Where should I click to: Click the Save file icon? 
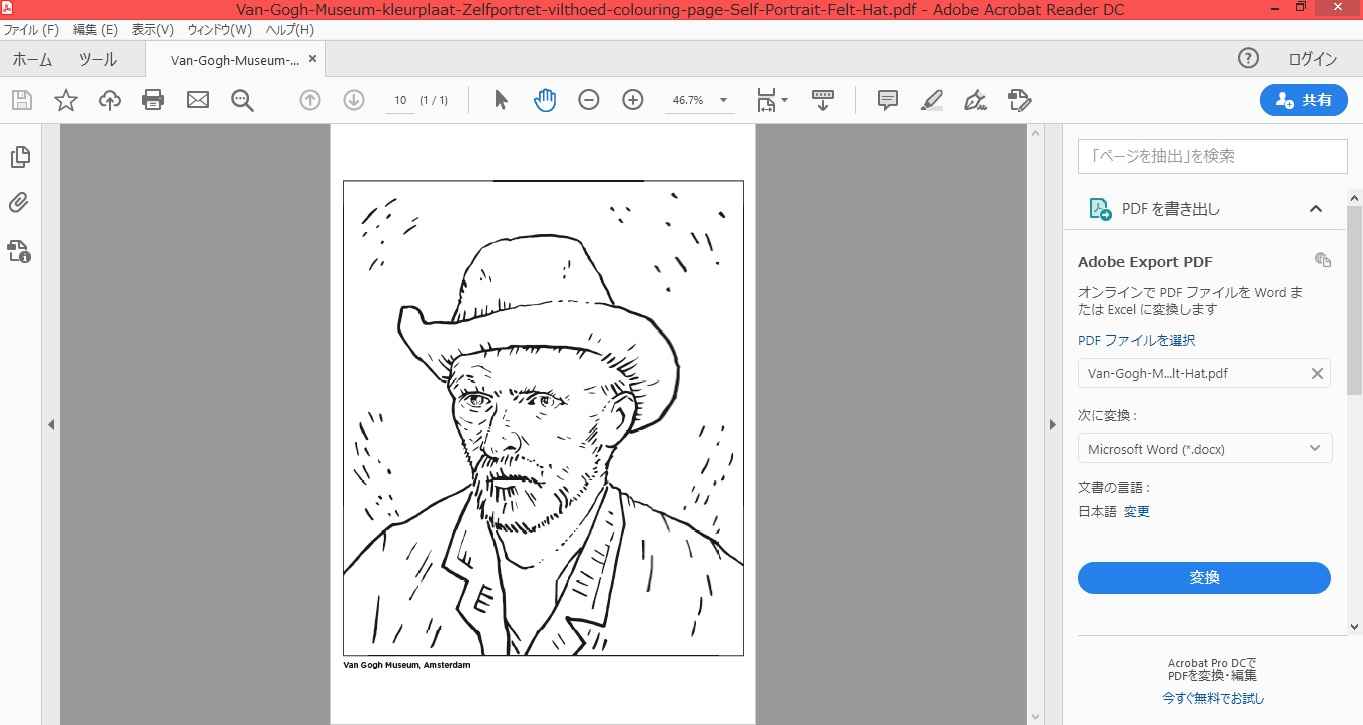pos(22,100)
